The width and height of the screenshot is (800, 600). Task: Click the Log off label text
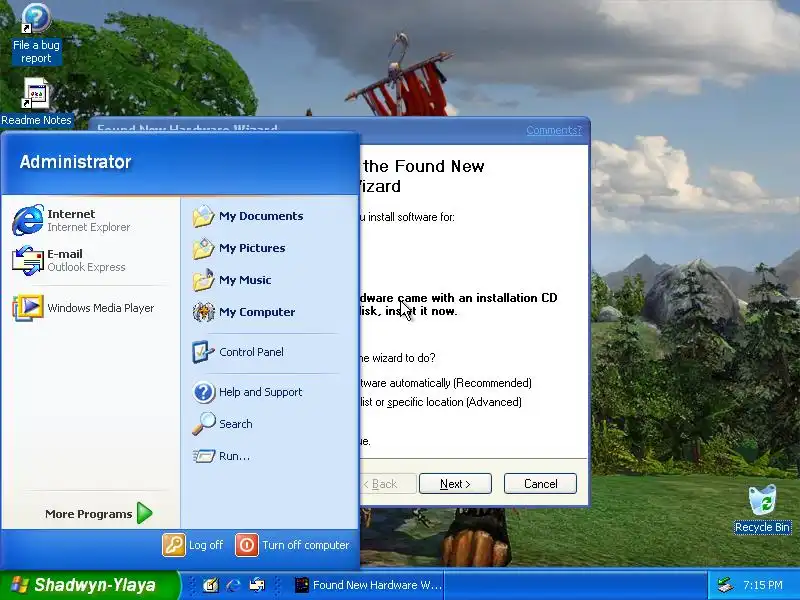click(x=206, y=545)
